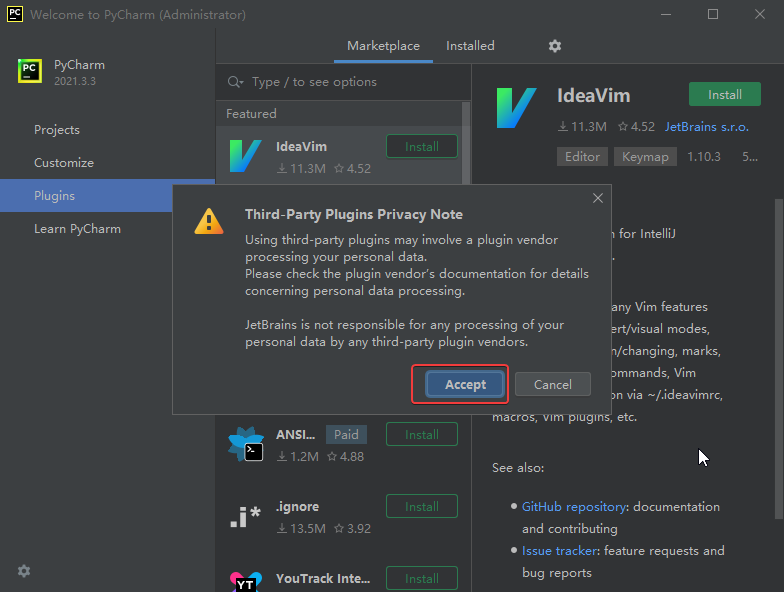Click the Editor tag
Screen dimensions: 784x592
(x=582, y=156)
